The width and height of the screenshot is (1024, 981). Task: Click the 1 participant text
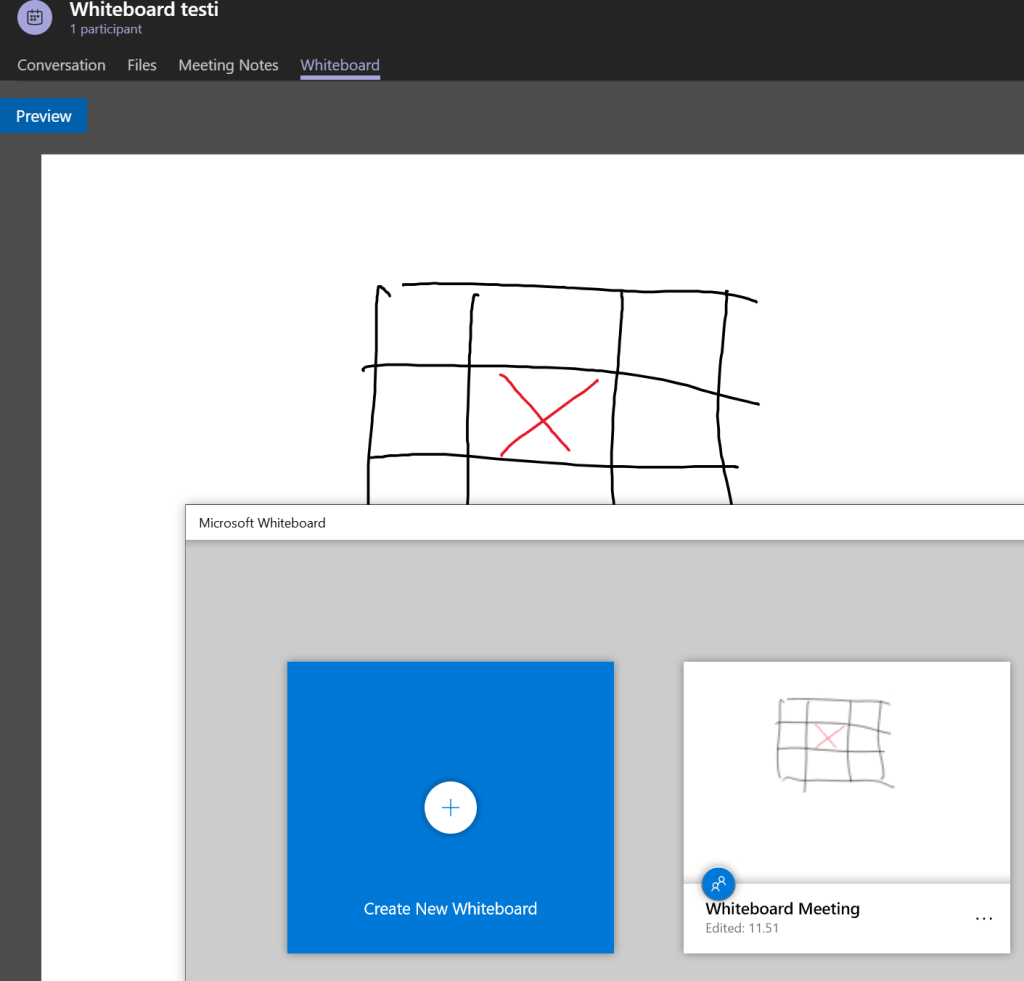tap(106, 30)
